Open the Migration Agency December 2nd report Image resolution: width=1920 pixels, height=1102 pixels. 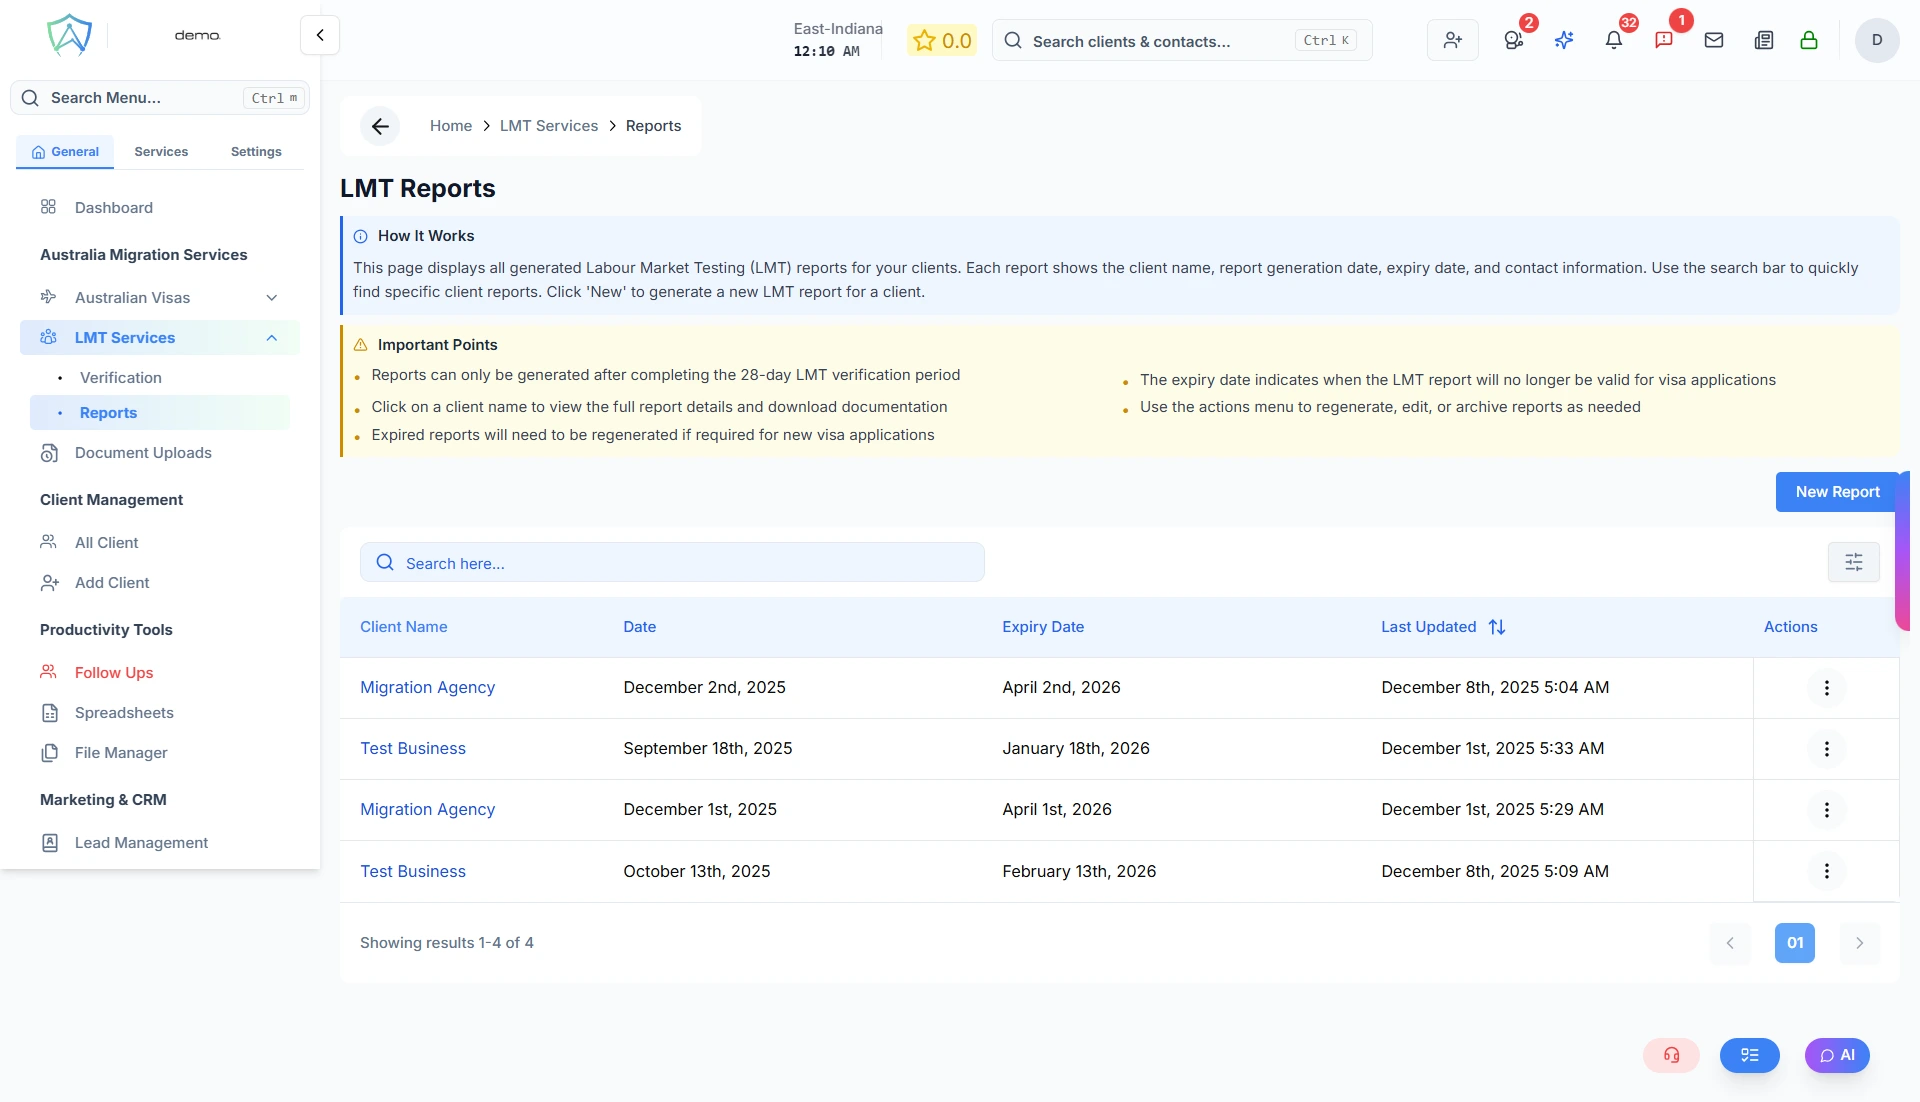(x=427, y=688)
